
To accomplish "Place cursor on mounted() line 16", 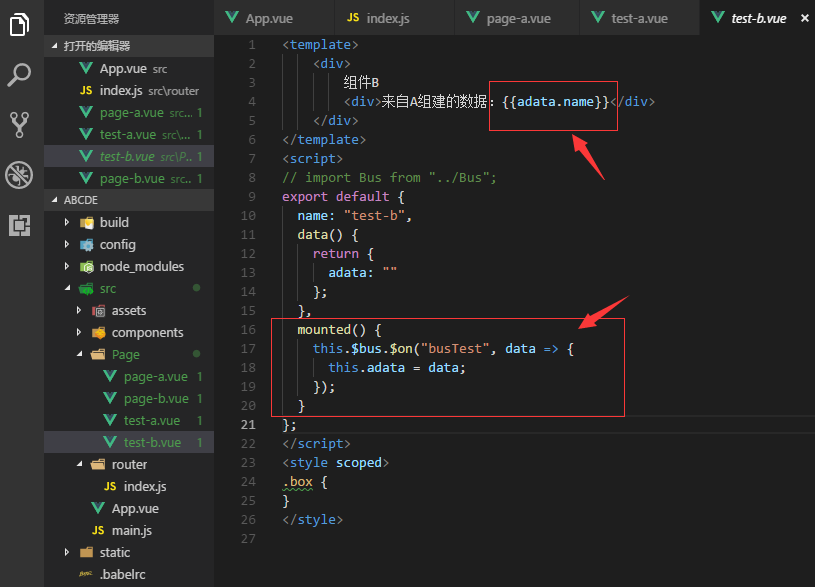I will (x=339, y=330).
